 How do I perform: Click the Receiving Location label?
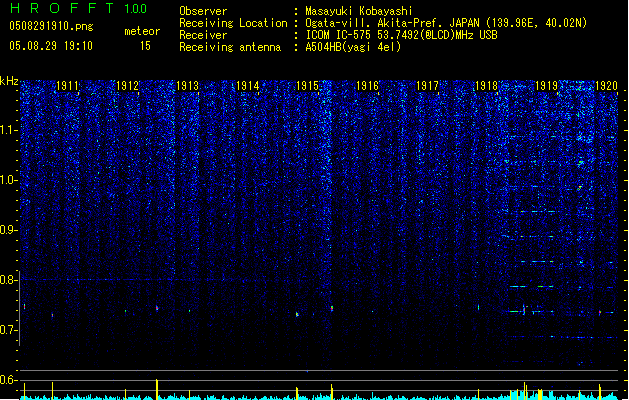pos(233,23)
